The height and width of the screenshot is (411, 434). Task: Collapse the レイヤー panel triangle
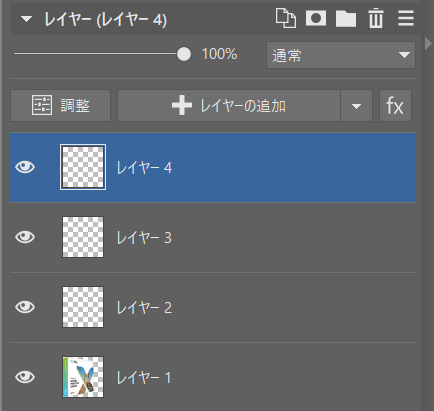click(x=26, y=19)
